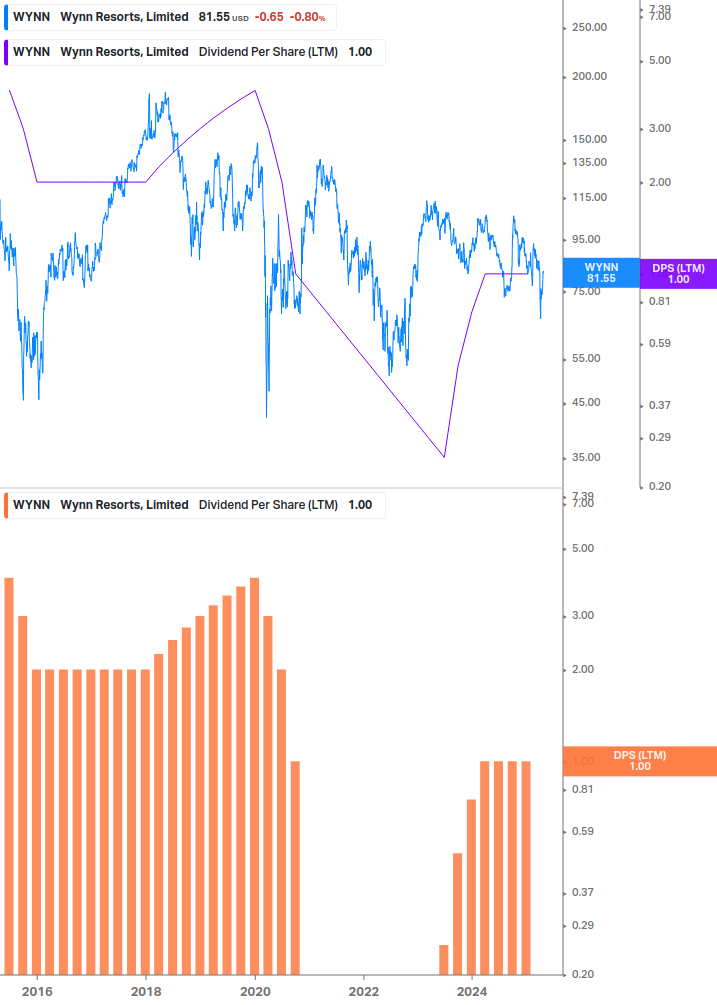Click the 55.00 price axis label
The width and height of the screenshot is (717, 1005).
586,358
